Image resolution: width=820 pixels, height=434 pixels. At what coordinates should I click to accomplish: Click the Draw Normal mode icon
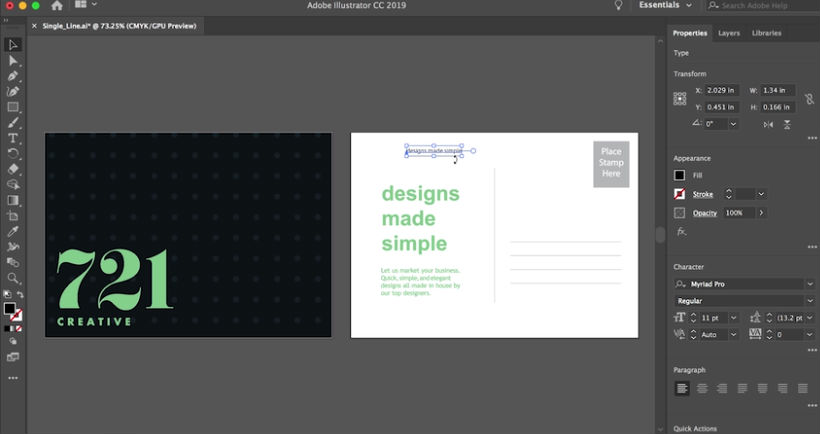coord(13,341)
